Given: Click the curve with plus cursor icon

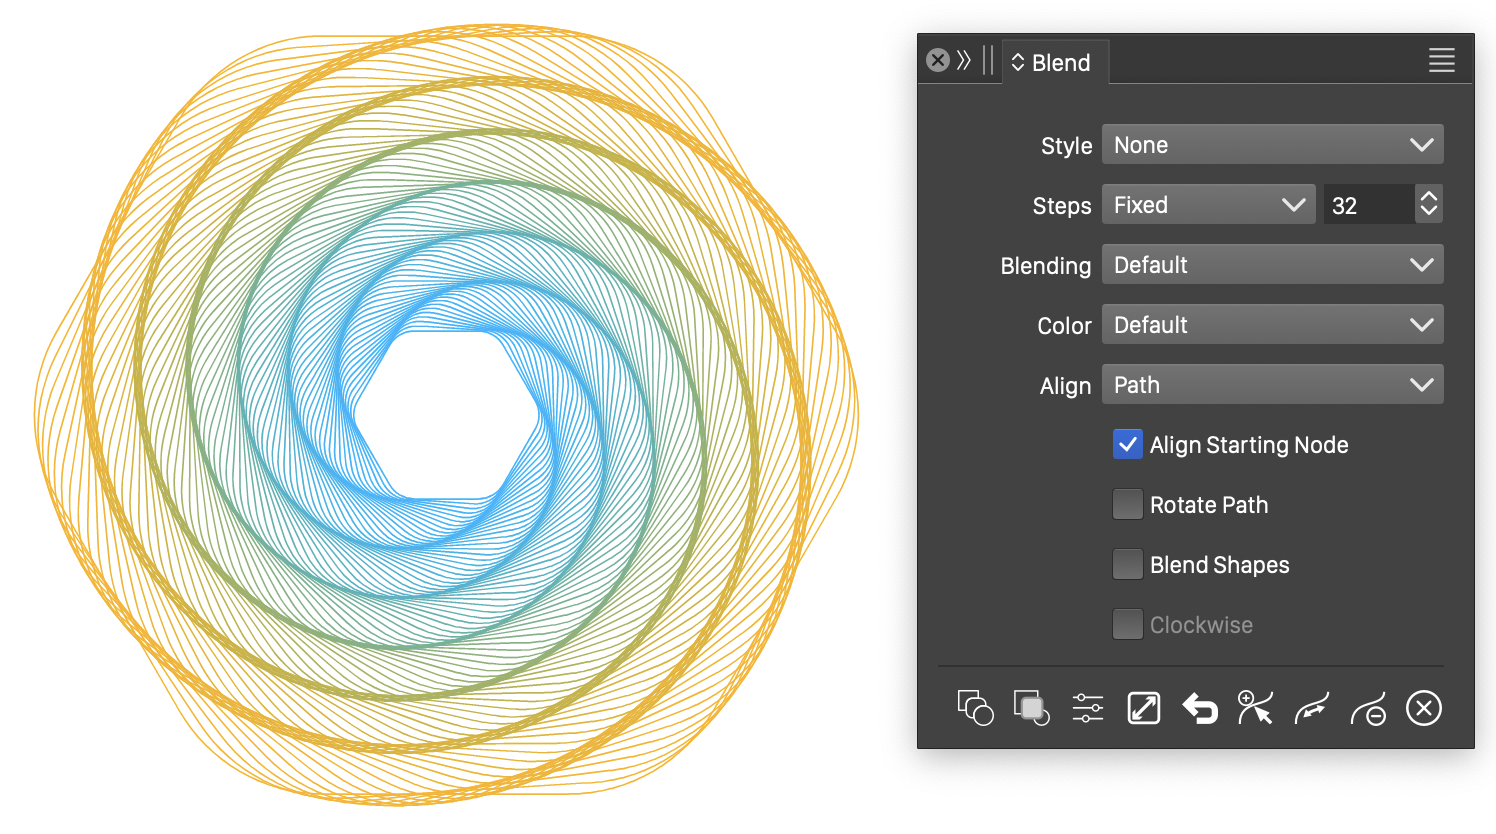Looking at the screenshot, I should 1255,708.
